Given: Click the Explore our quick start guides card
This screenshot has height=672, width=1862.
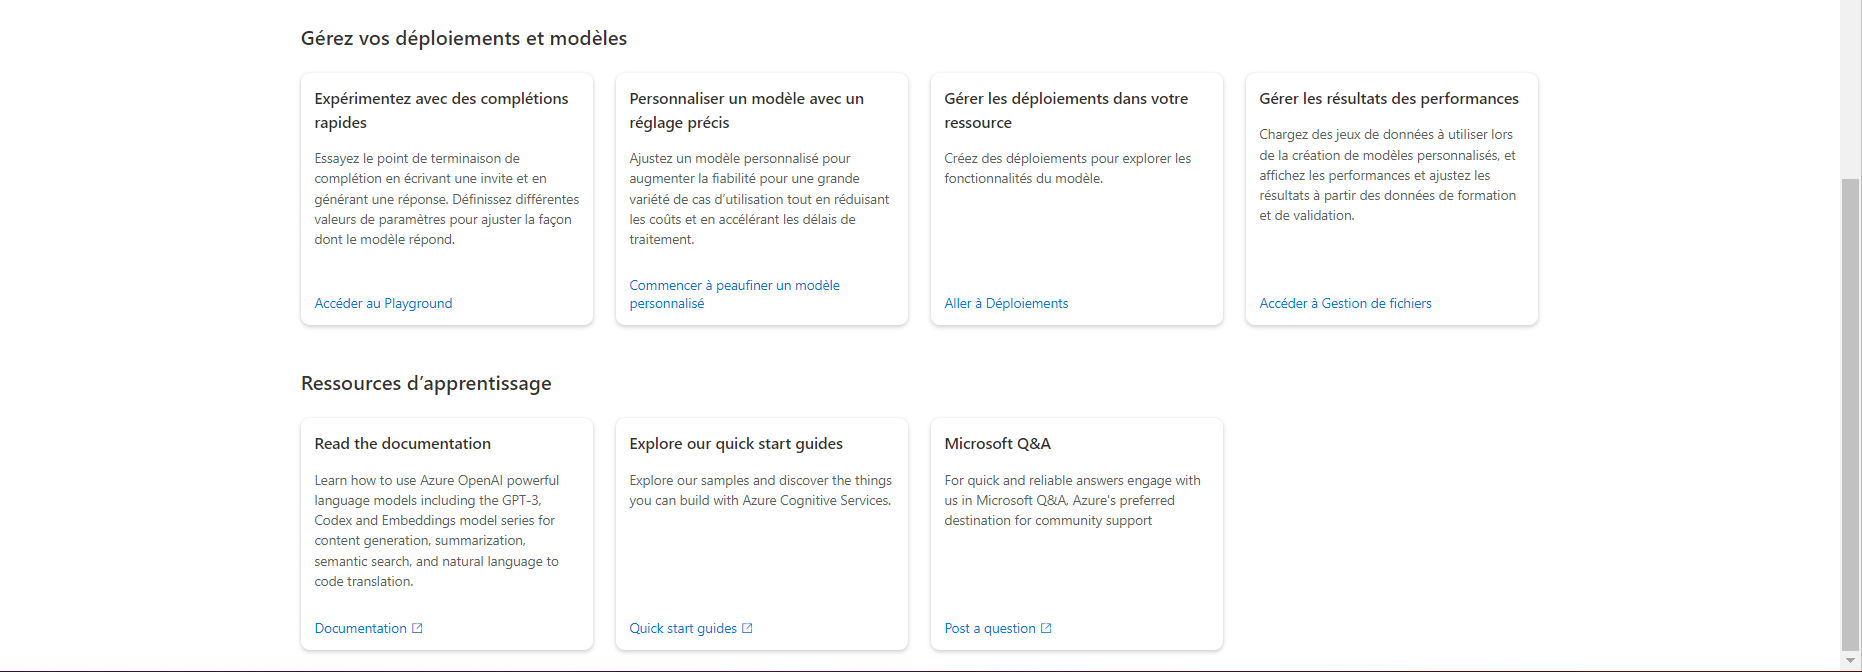Looking at the screenshot, I should click(761, 535).
